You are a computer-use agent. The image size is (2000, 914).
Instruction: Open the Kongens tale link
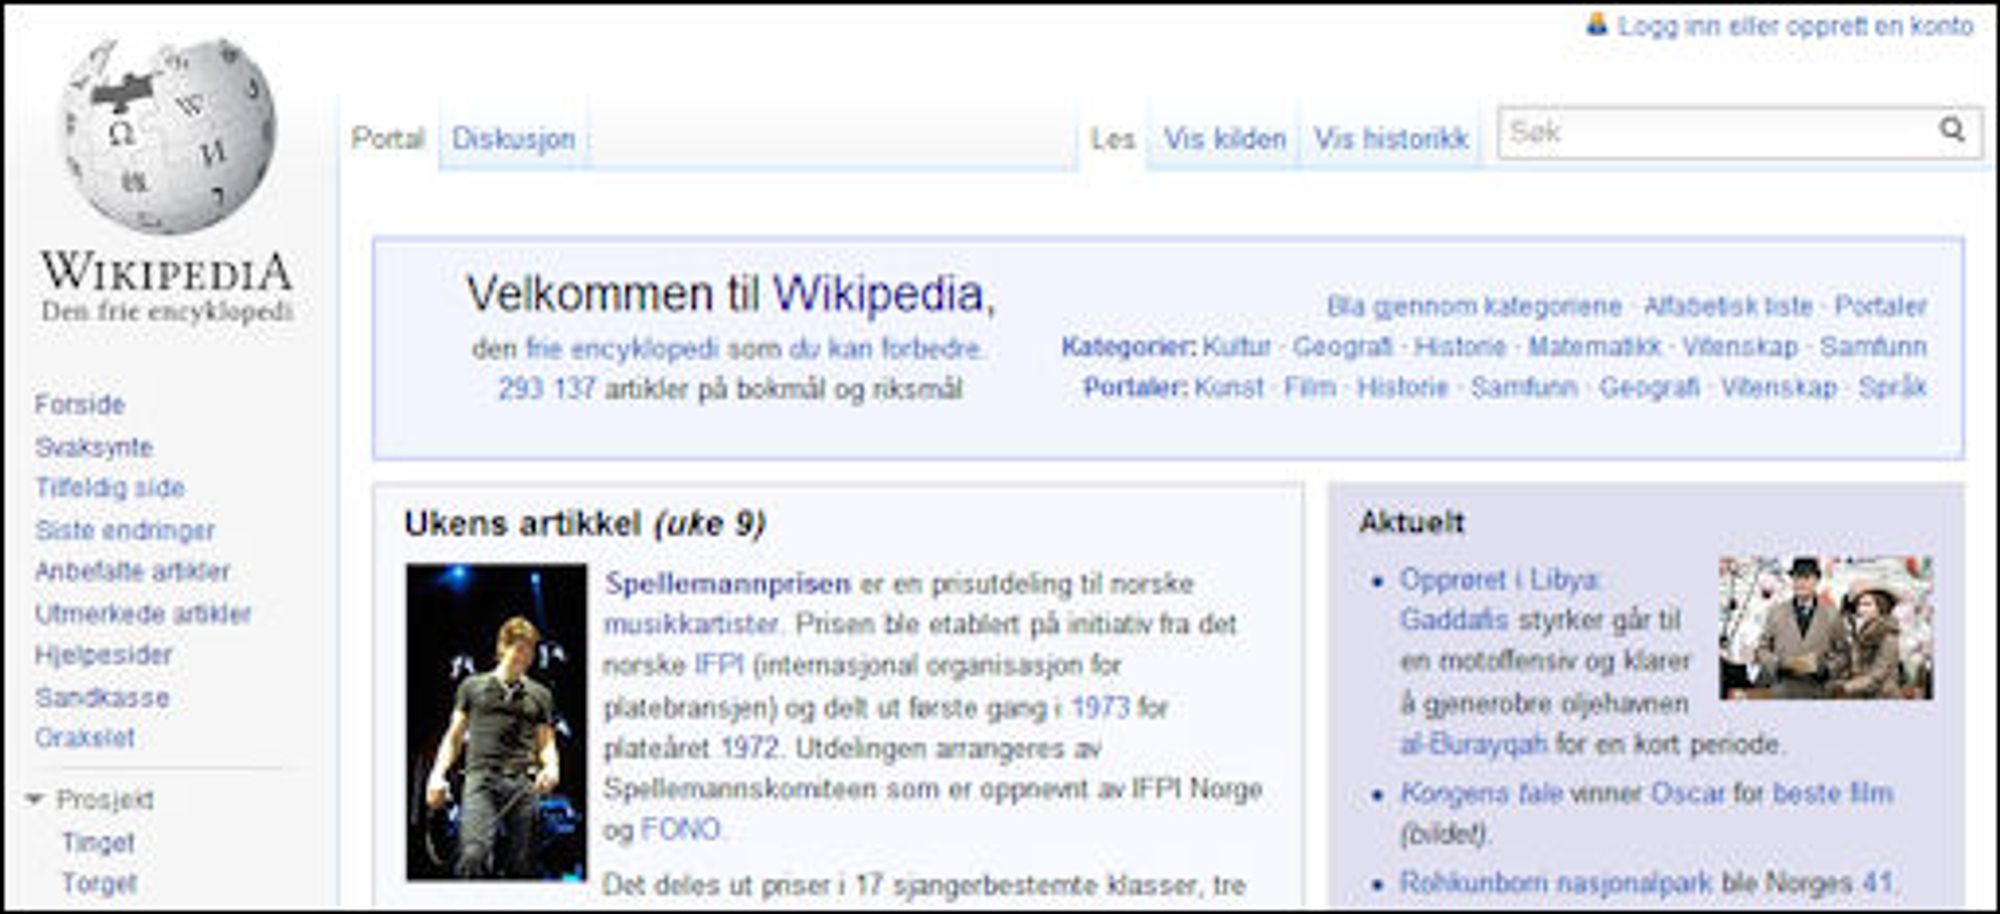pyautogui.click(x=1482, y=794)
